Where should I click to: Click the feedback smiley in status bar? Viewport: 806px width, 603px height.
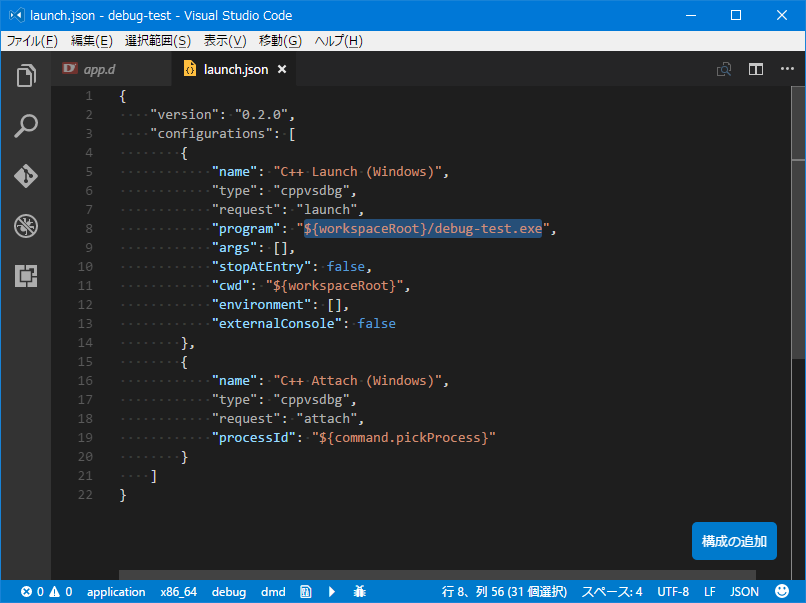pos(782,592)
